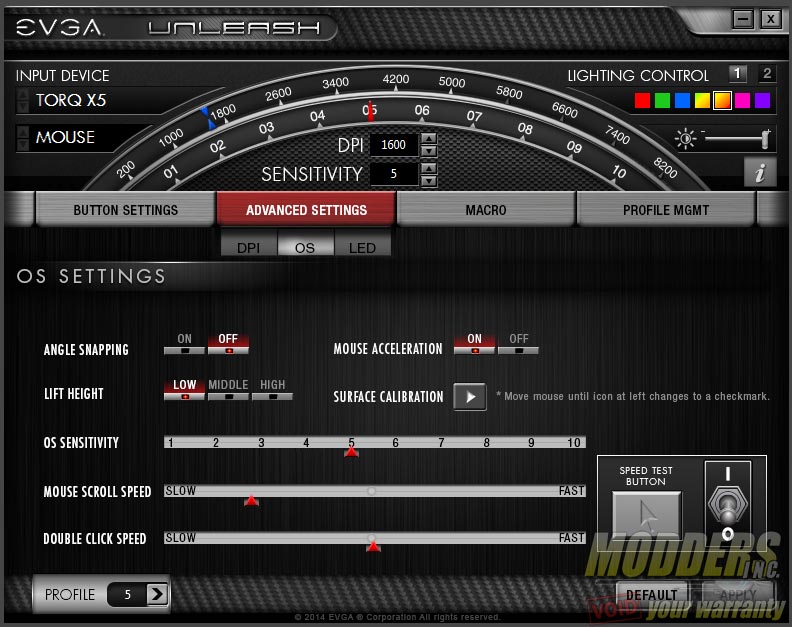Advance to next profile with arrow
Viewport: 792px width, 627px height.
tap(157, 594)
